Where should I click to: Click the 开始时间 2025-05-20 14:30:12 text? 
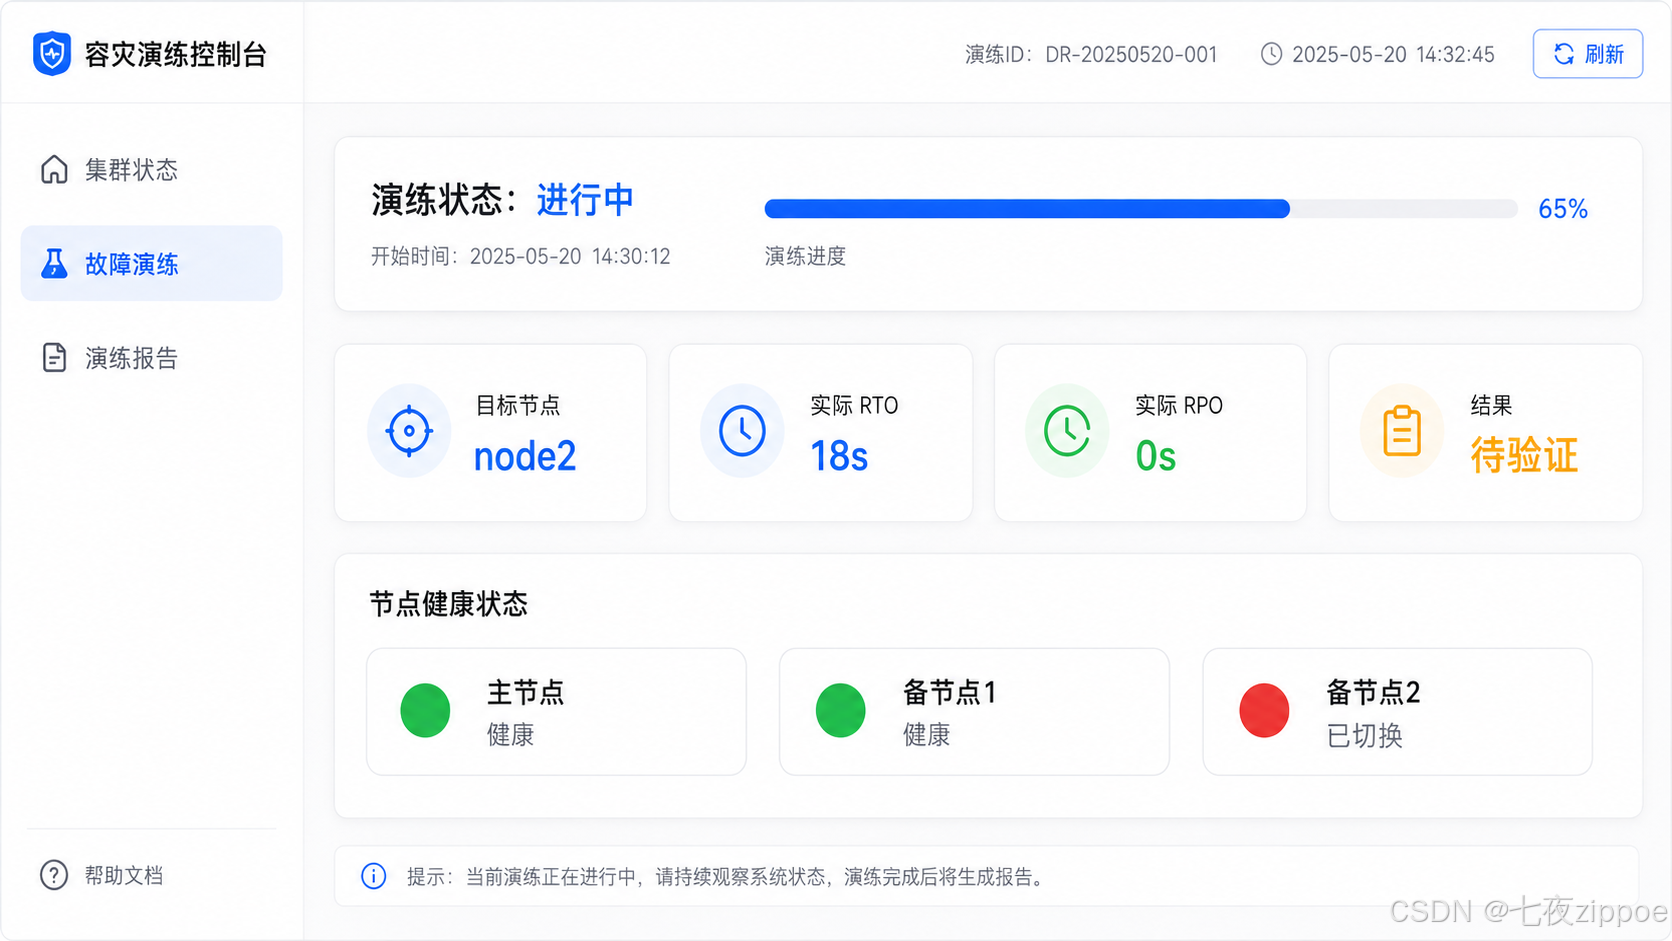click(520, 257)
